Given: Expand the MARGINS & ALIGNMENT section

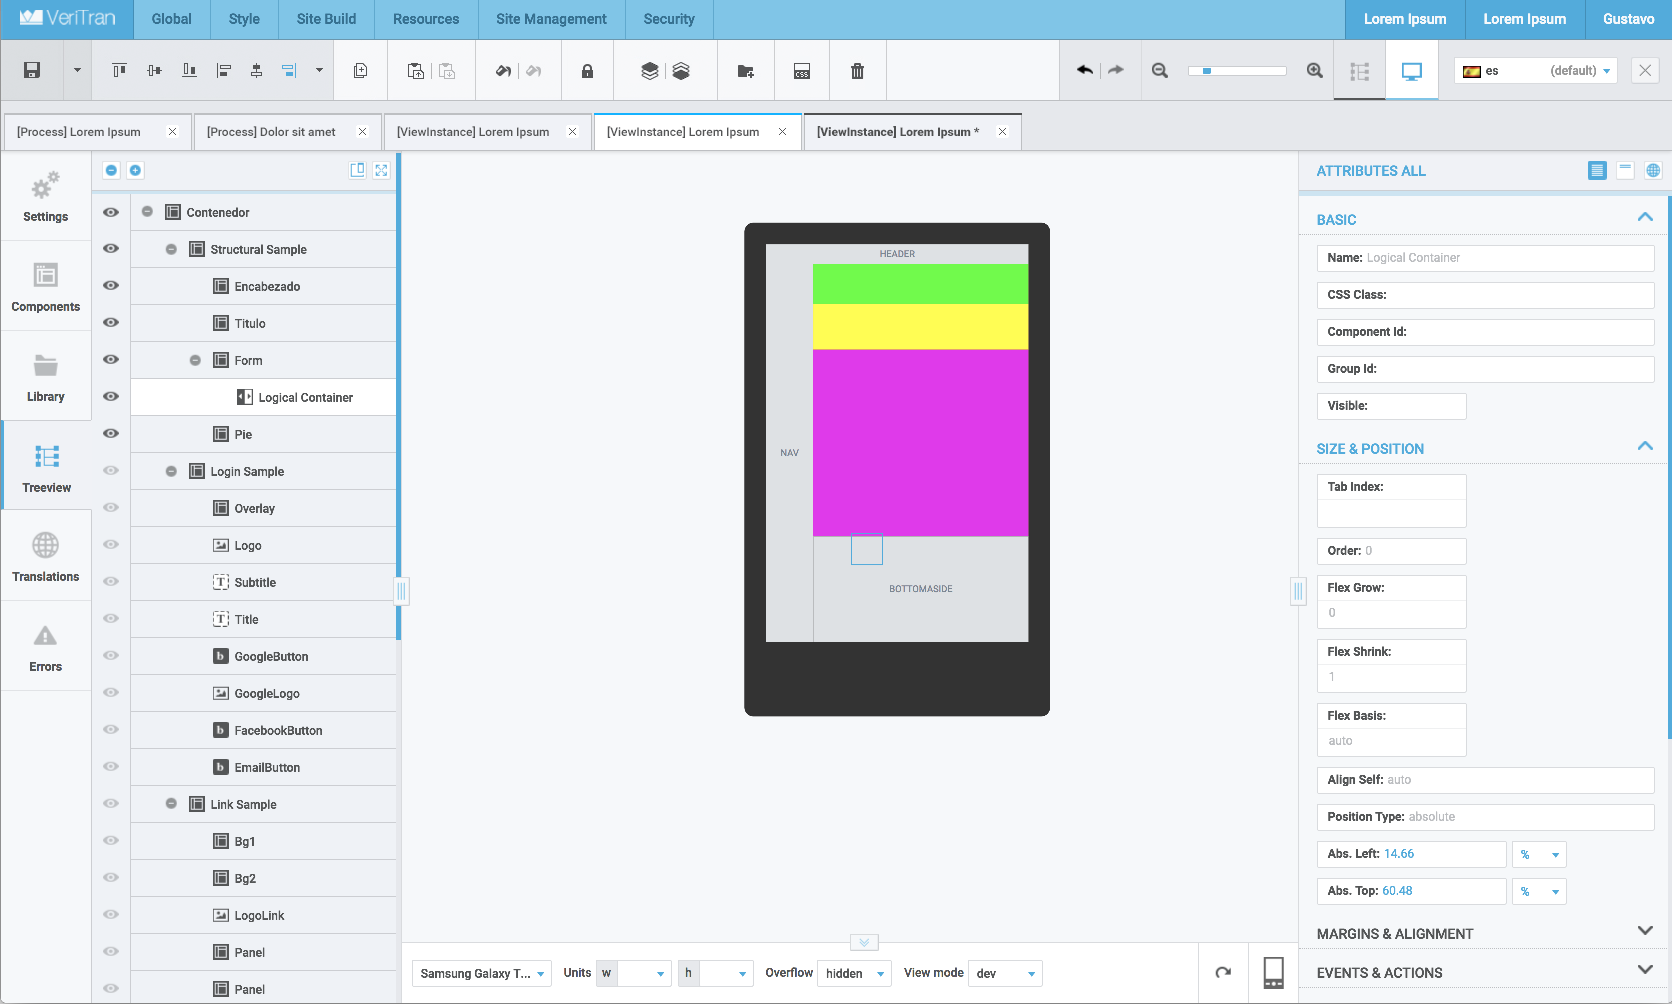Looking at the screenshot, I should coord(1645,931).
